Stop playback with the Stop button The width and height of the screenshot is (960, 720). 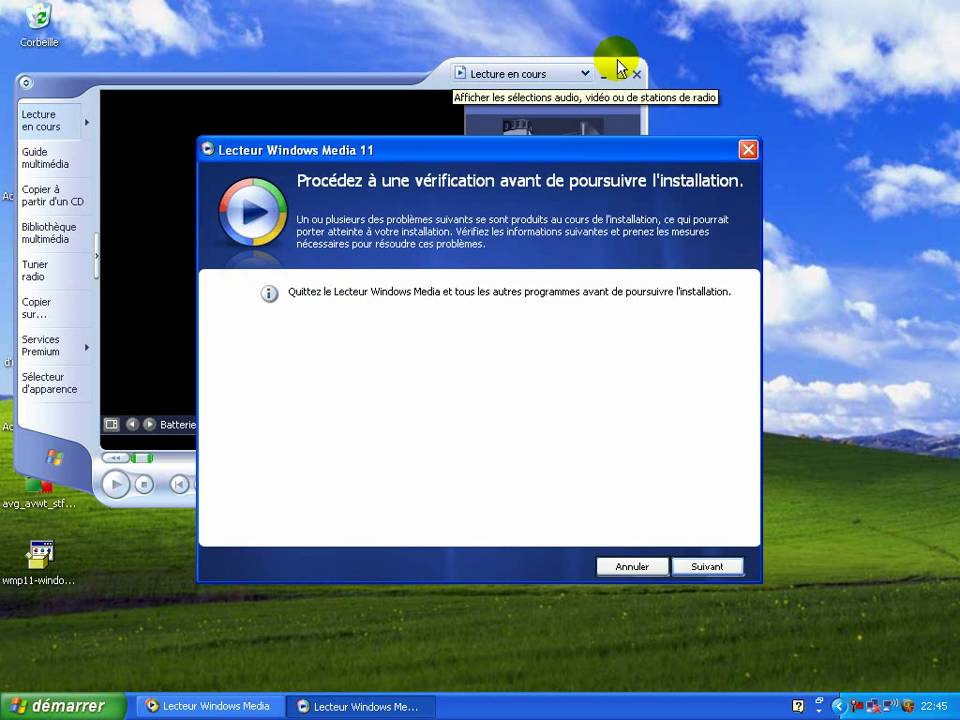pyautogui.click(x=144, y=485)
